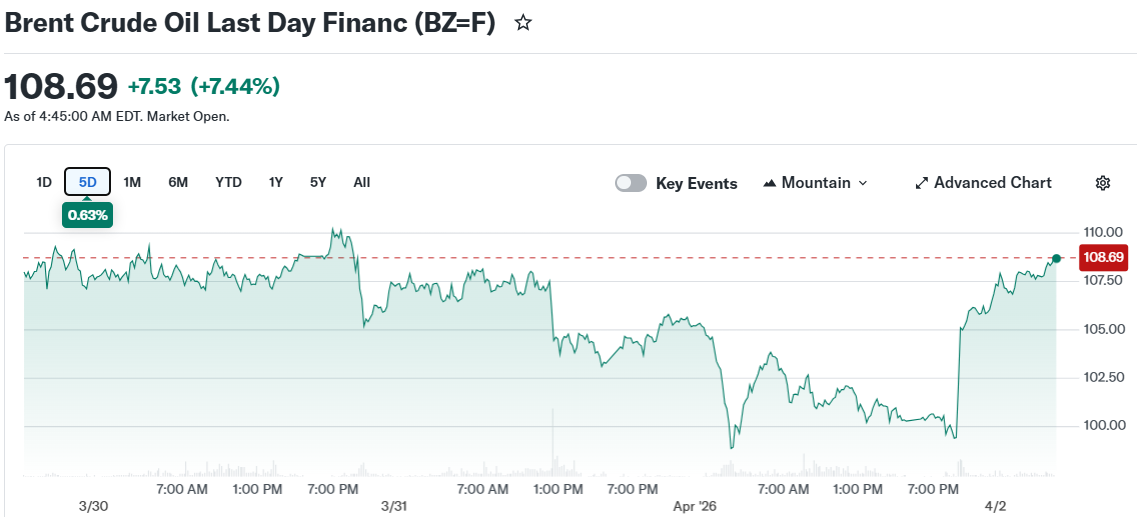
Task: Click the Advanced Chart expand arrows icon
Action: pyautogui.click(x=922, y=183)
